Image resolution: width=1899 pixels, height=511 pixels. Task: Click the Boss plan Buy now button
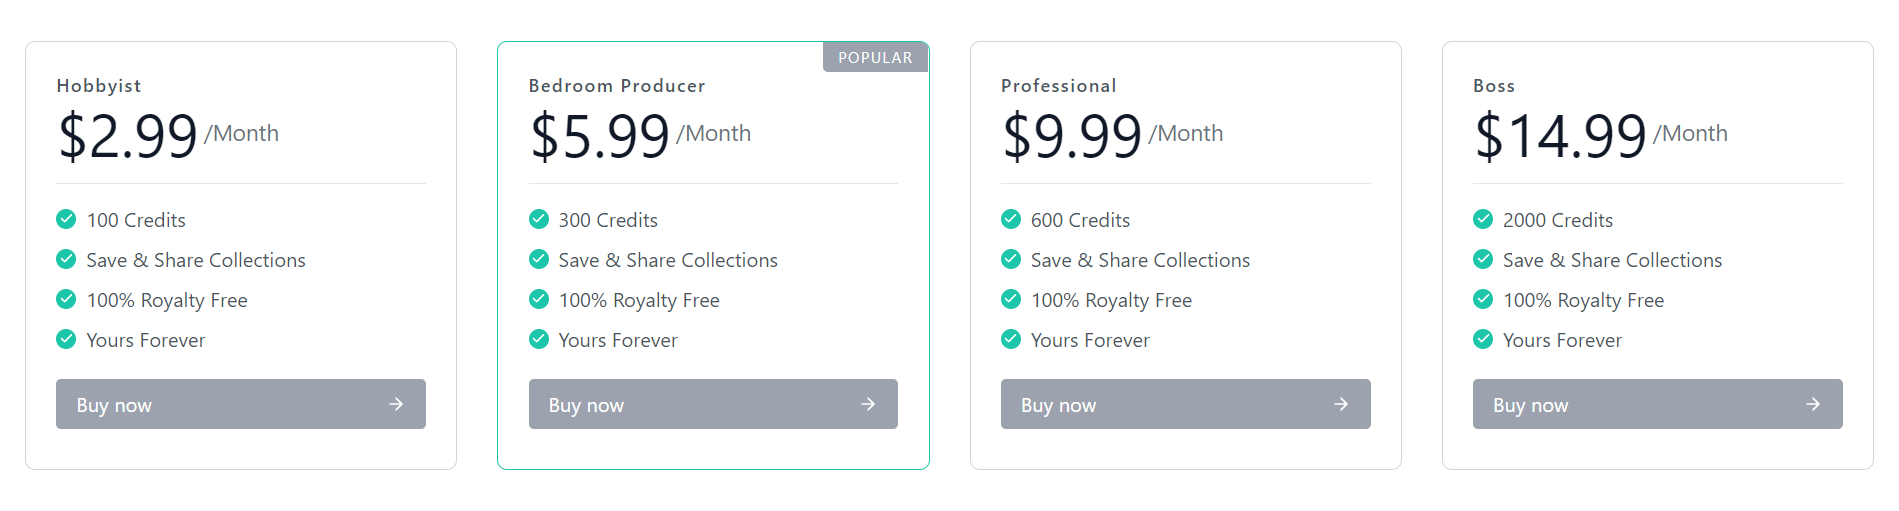click(1656, 404)
